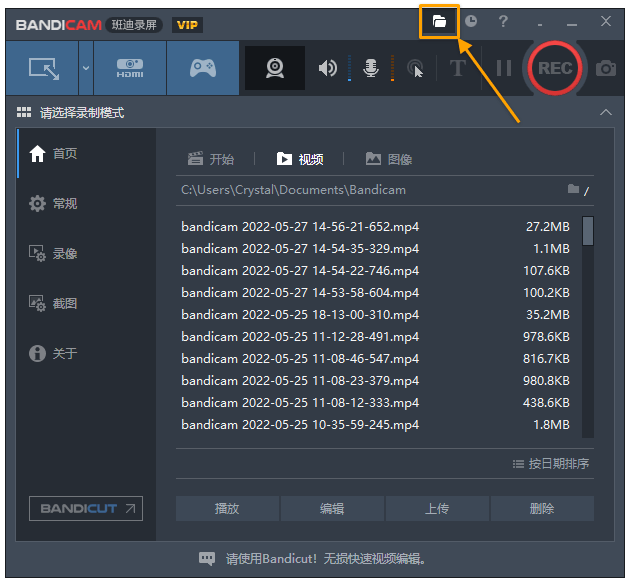This screenshot has width=630, height=582.
Task: Click the 上传 upload button
Action: tap(437, 508)
